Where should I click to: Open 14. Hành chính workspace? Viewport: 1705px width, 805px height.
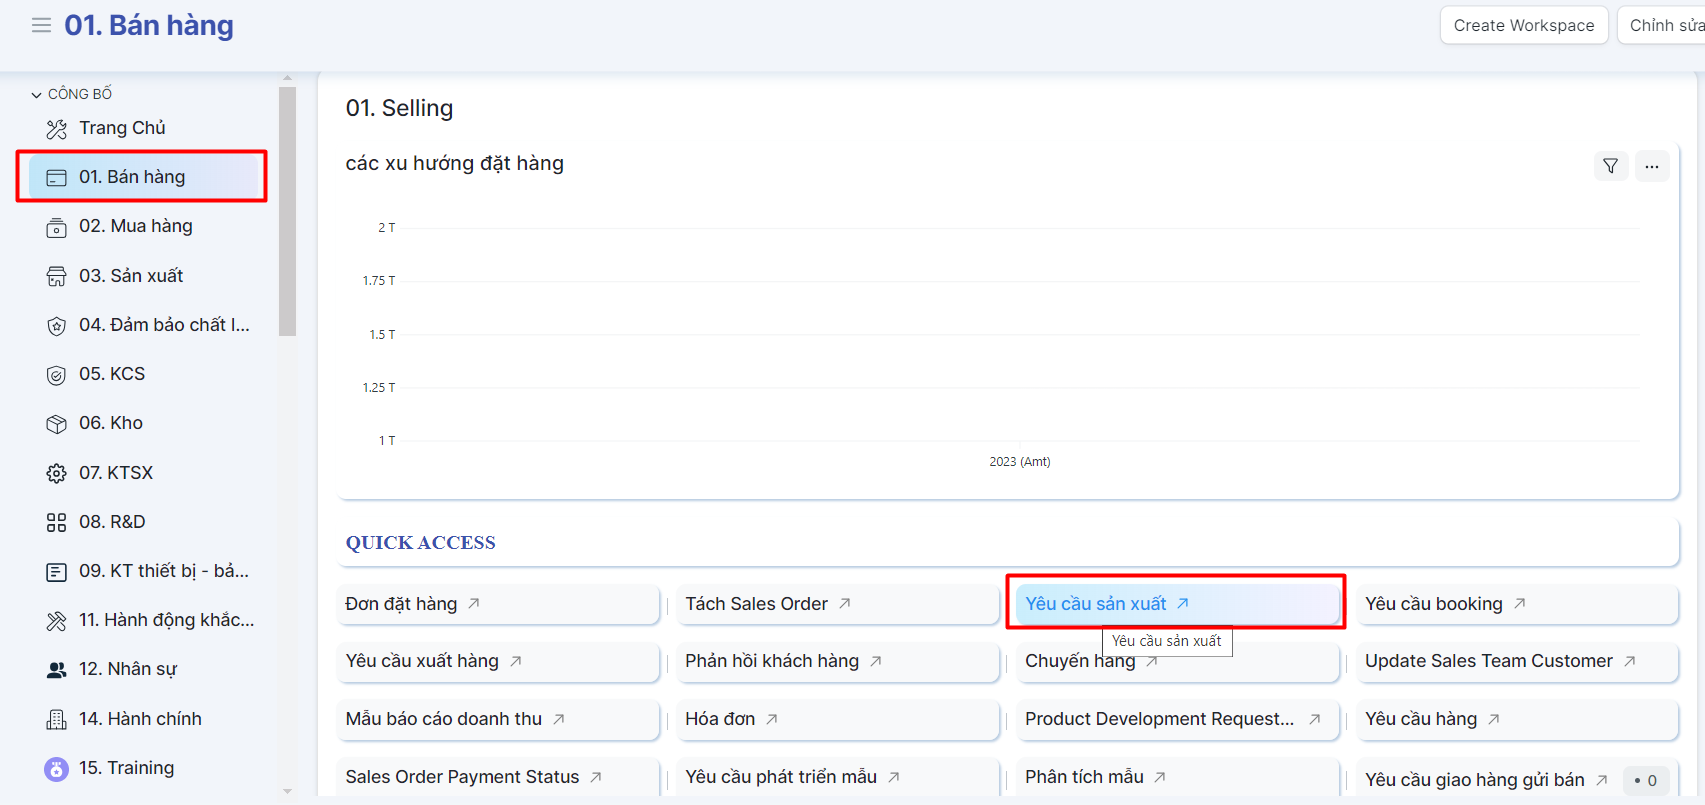pos(140,719)
